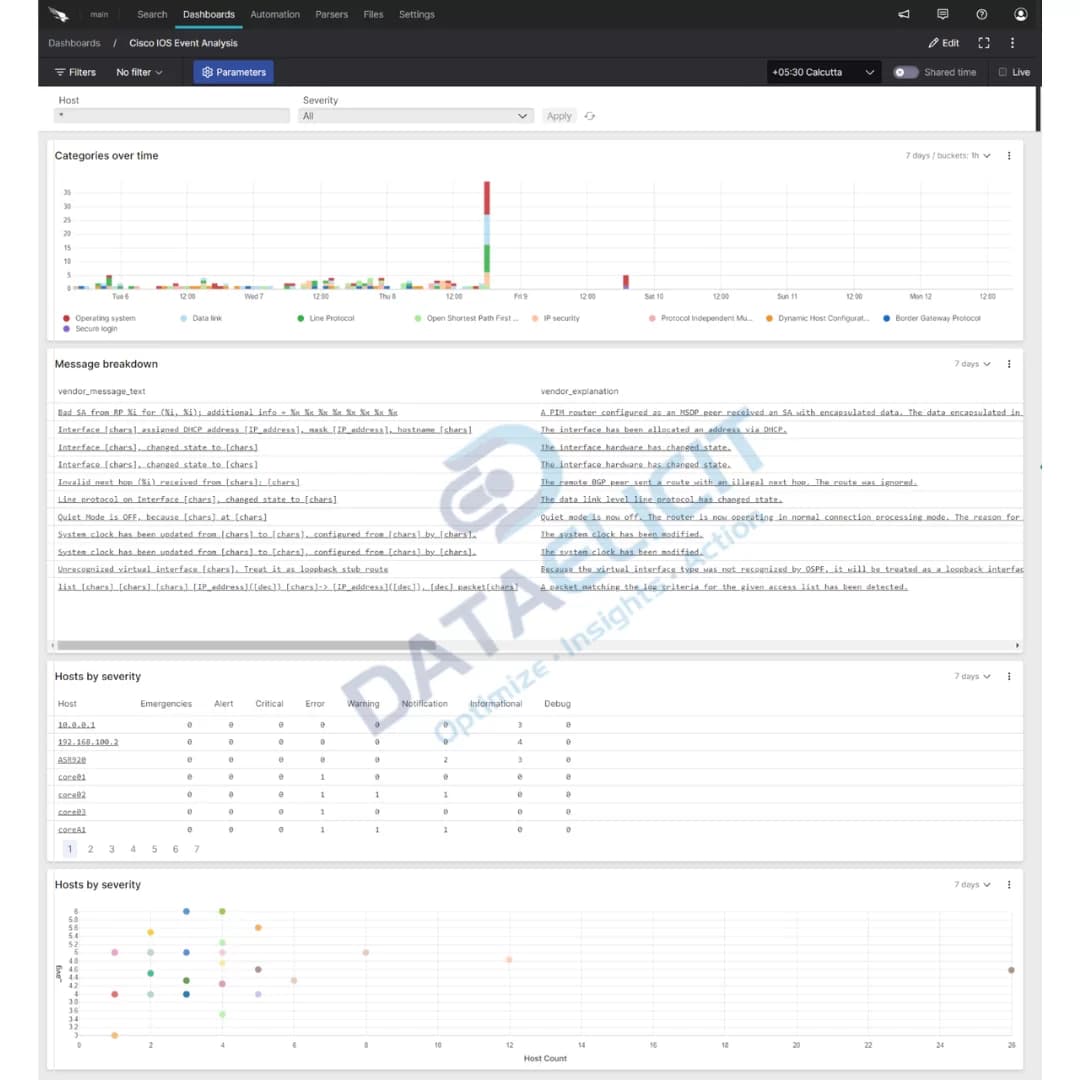Open the dashboard header three-dot menu
The image size is (1080, 1080).
1013,43
